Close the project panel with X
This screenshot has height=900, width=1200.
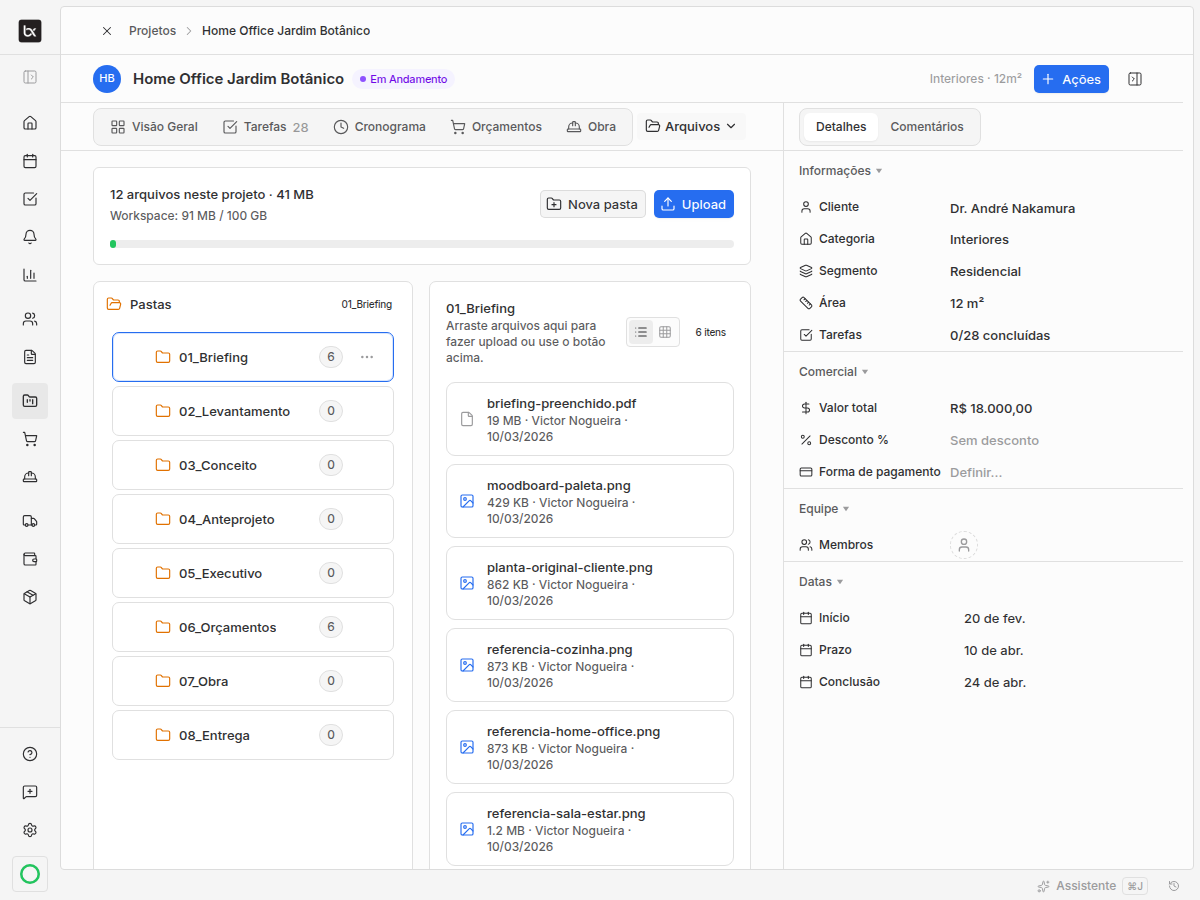click(107, 31)
